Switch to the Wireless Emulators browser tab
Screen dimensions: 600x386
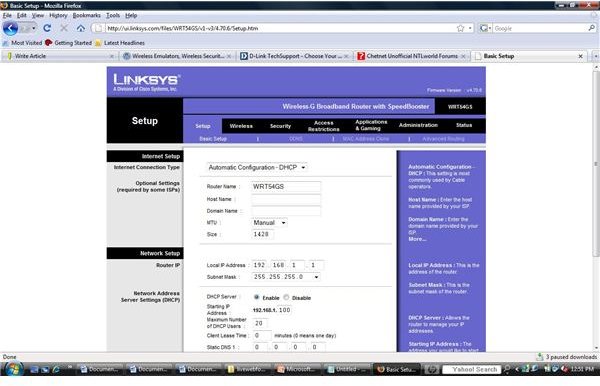177,56
